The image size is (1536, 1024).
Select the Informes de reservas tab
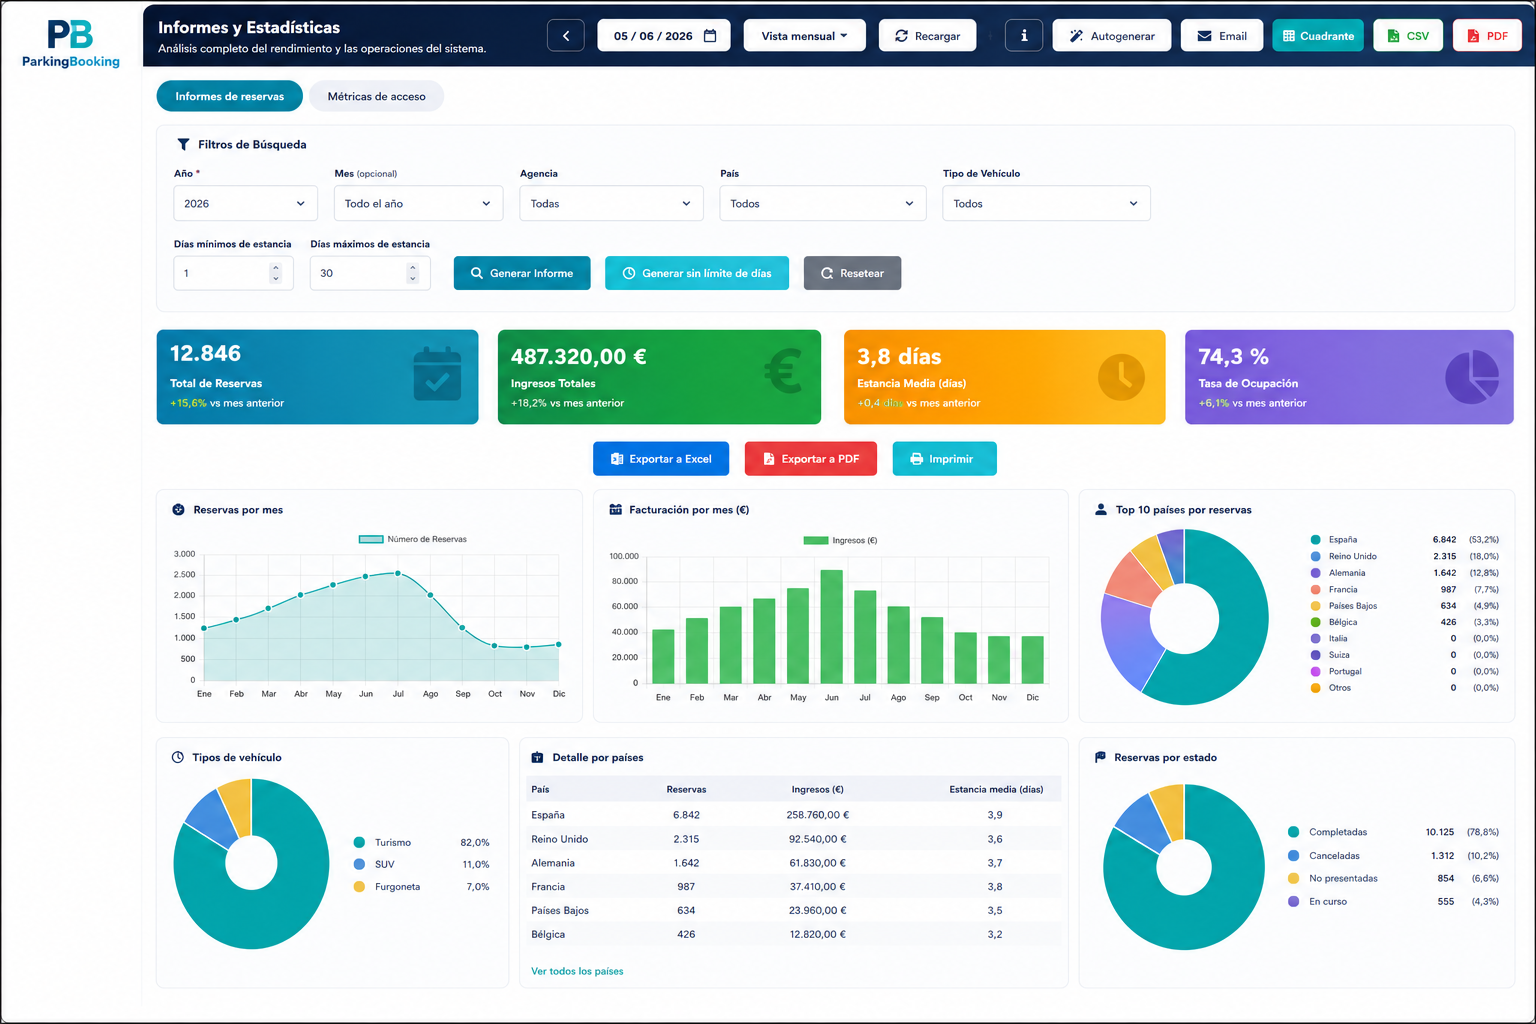coord(230,96)
